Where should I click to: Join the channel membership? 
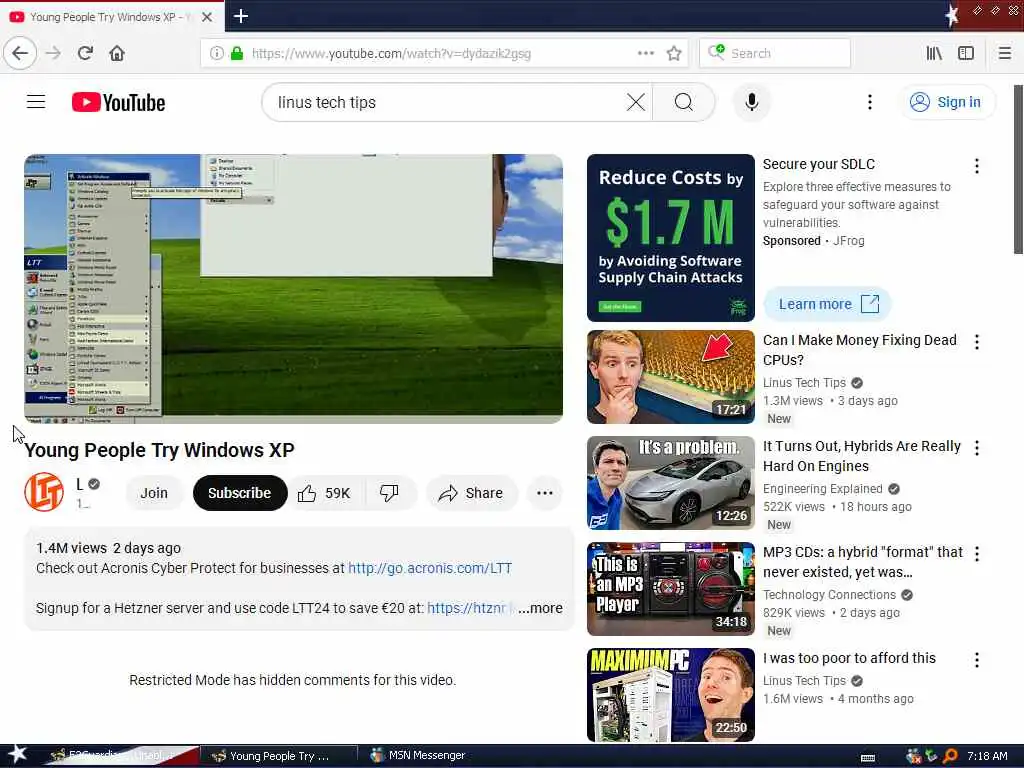tap(154, 493)
